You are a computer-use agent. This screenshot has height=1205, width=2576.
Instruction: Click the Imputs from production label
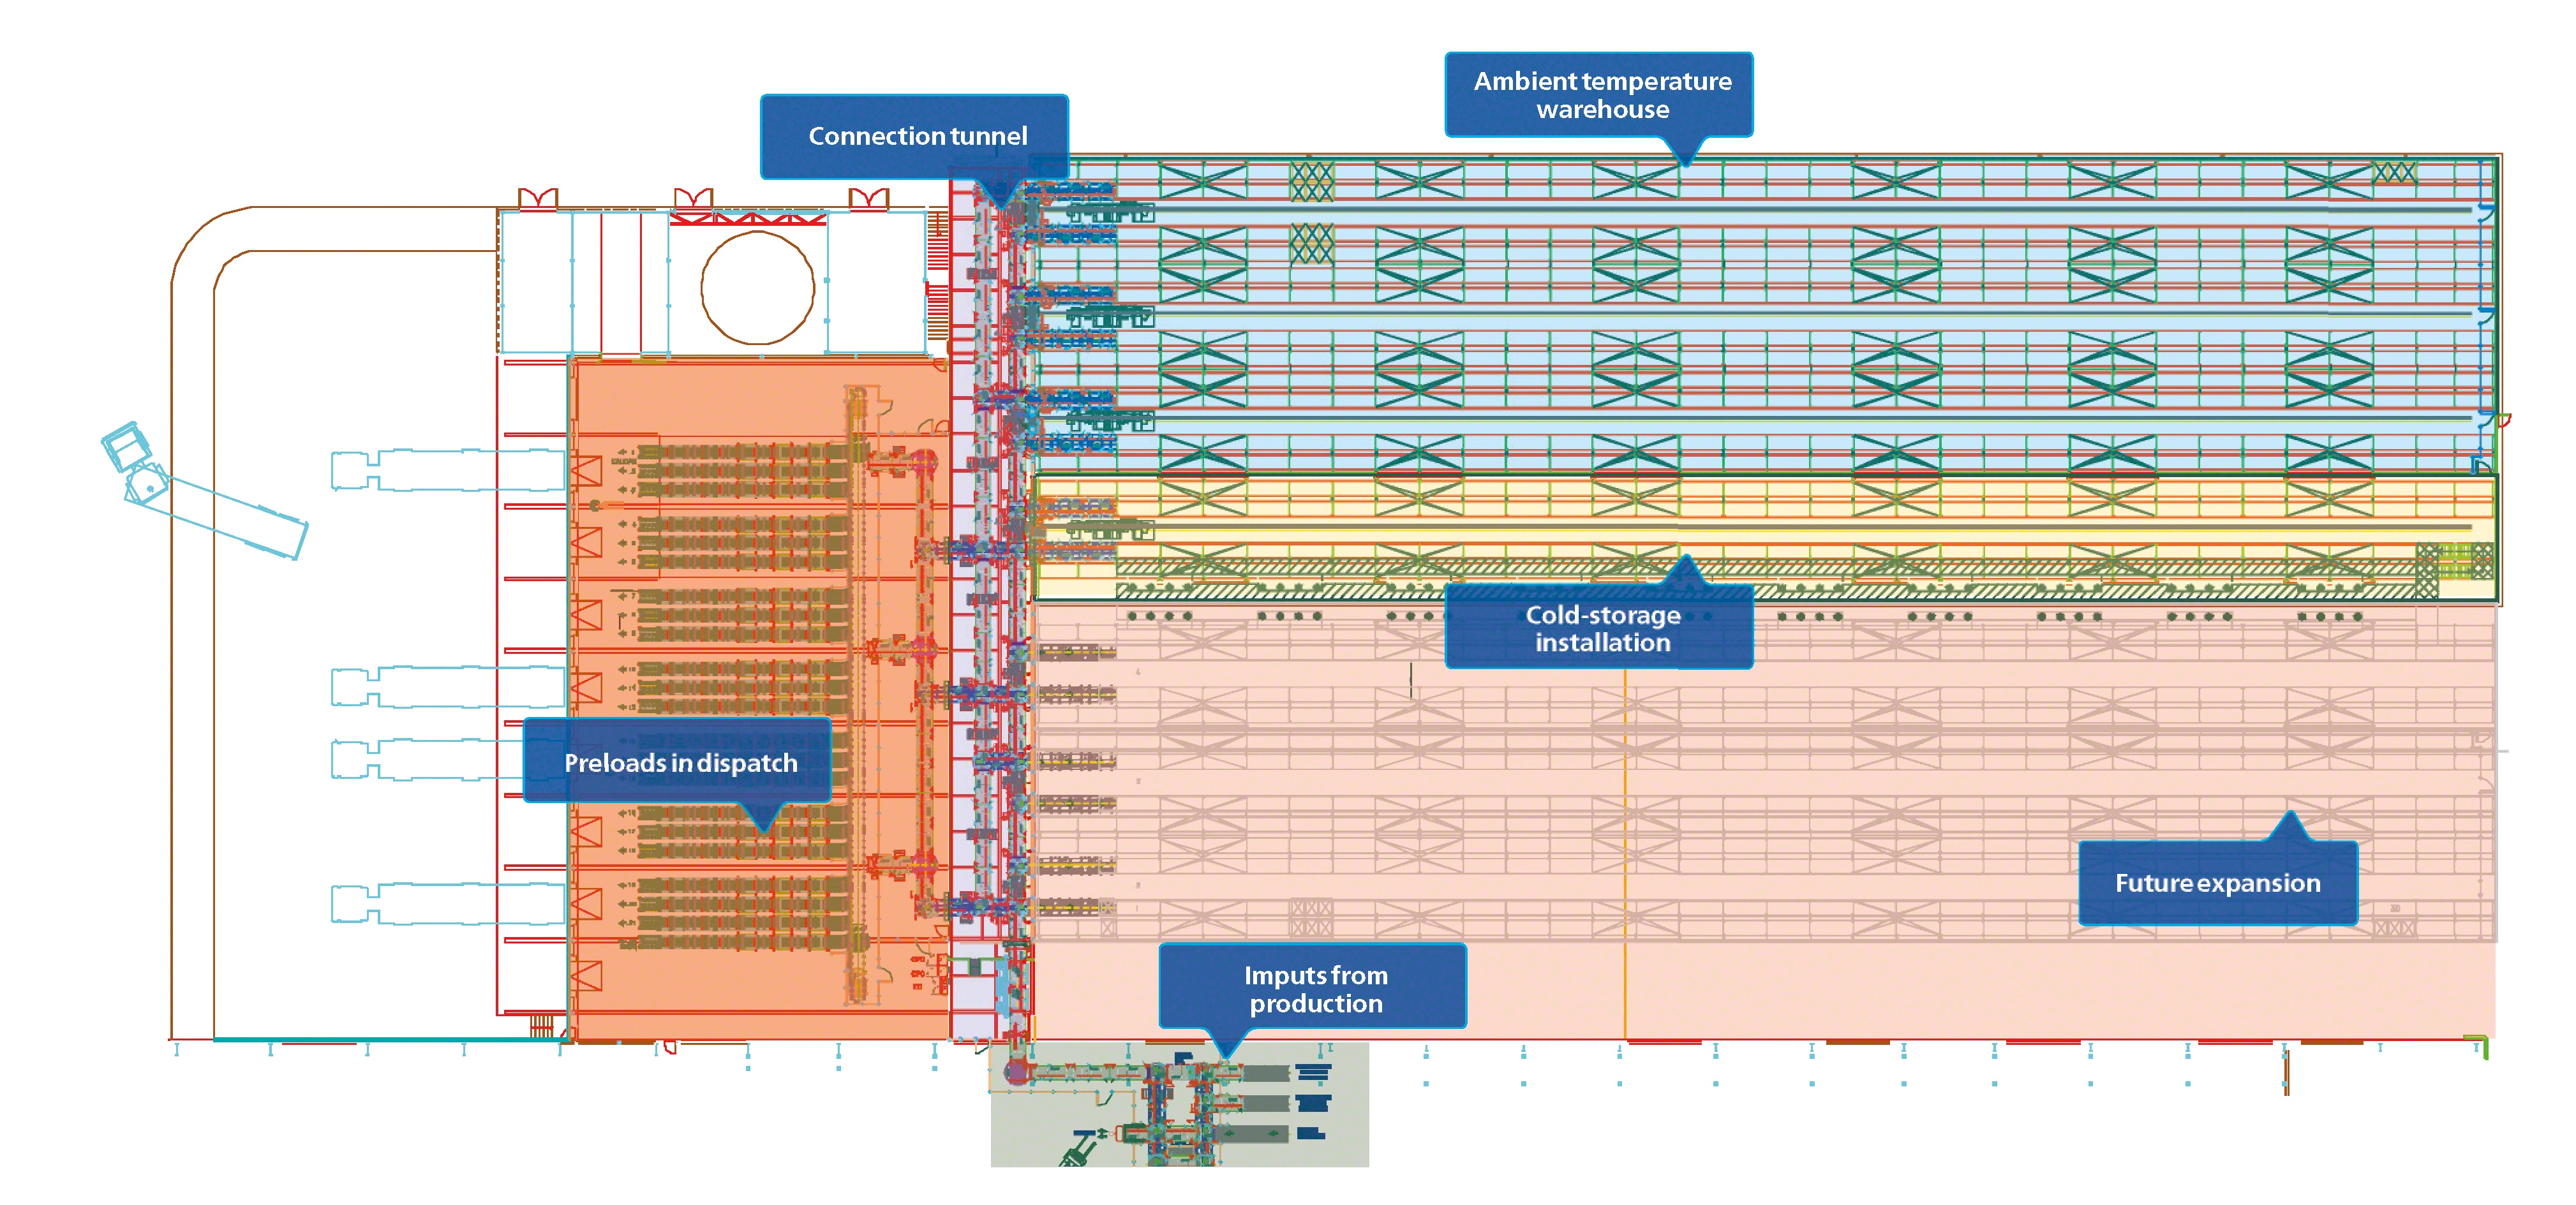click(1313, 986)
